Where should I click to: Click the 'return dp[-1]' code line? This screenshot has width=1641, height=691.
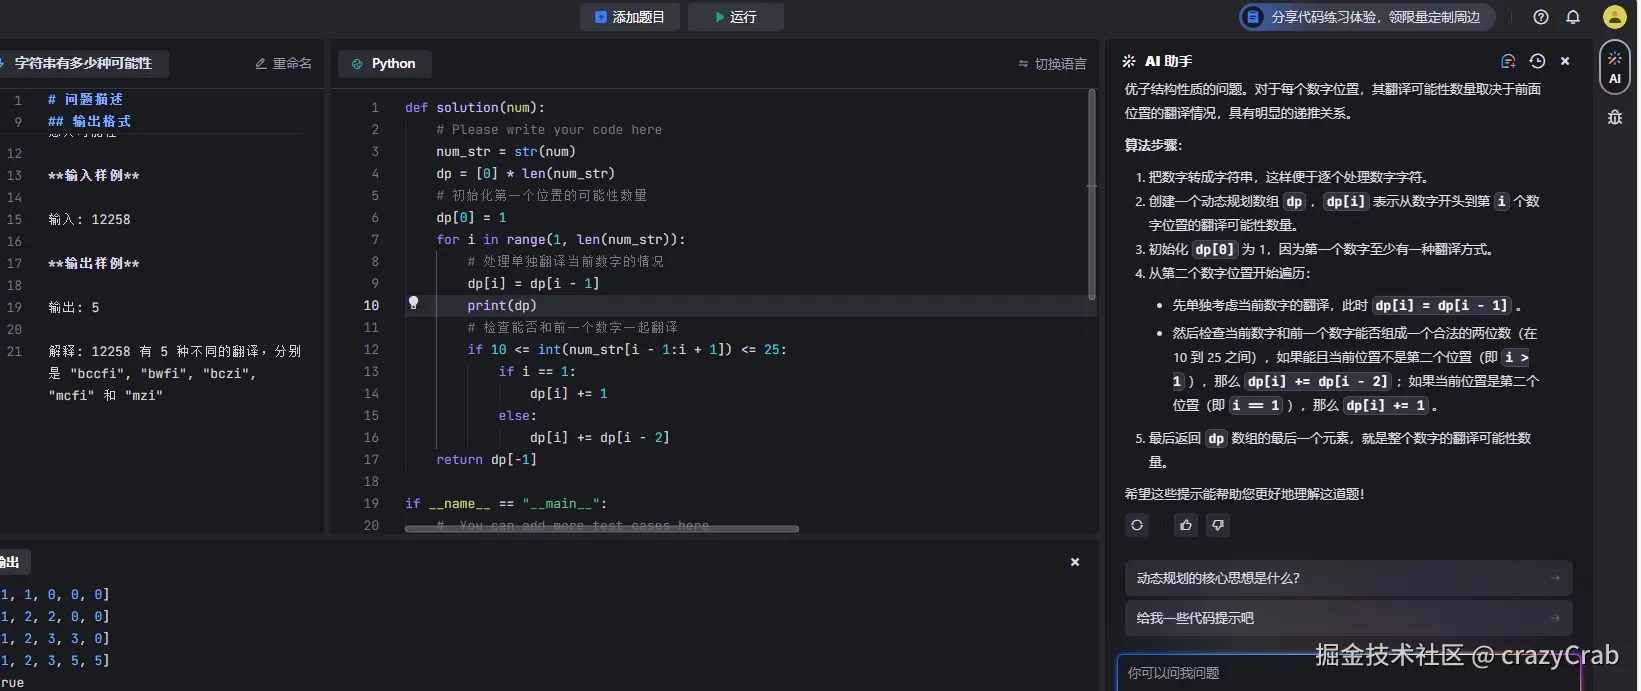(x=486, y=459)
